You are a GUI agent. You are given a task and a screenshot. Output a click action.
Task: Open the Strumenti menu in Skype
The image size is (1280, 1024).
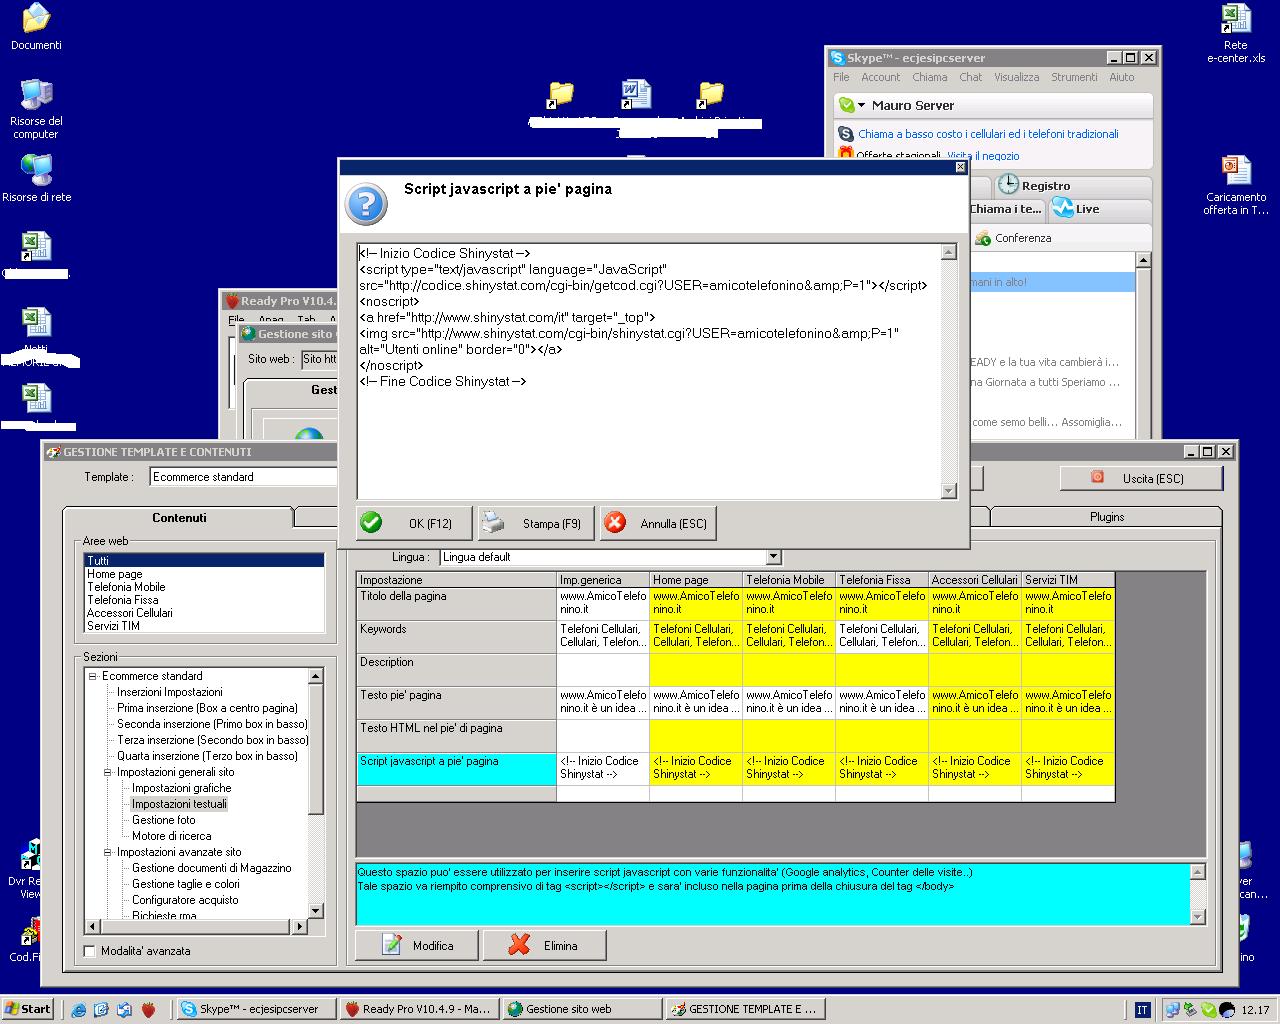click(x=1074, y=77)
